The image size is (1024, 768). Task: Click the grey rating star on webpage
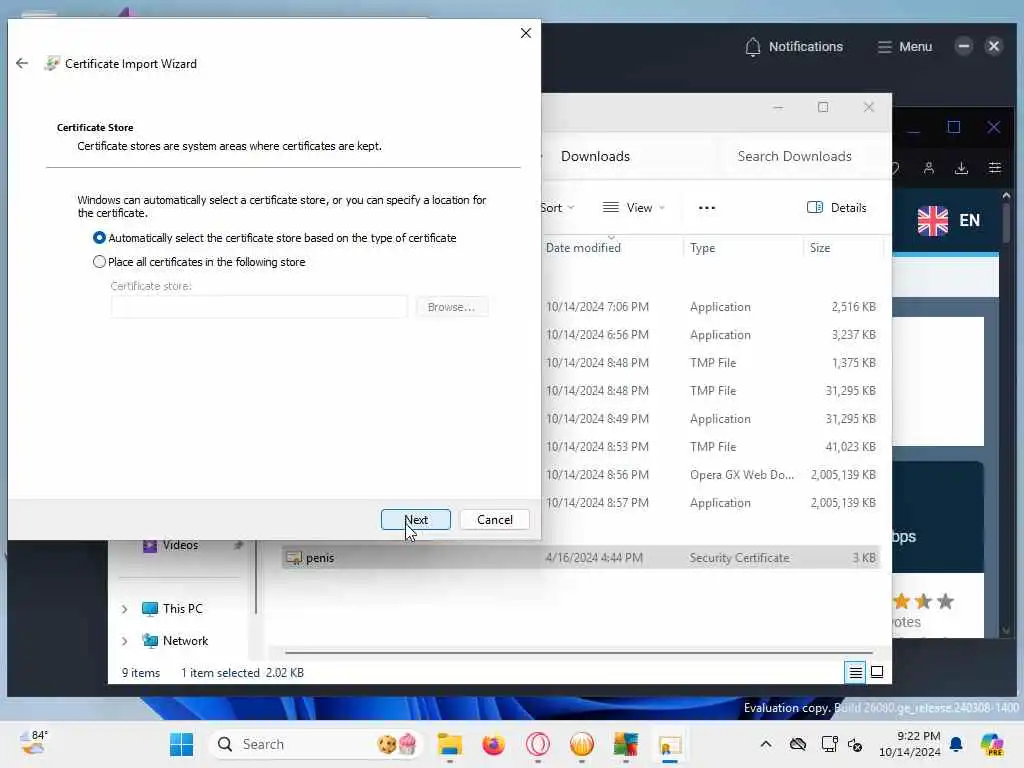tap(945, 601)
